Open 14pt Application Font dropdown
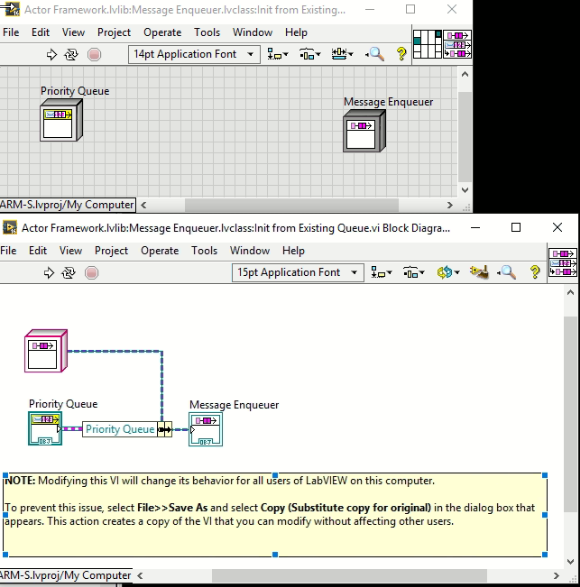Image resolution: width=580 pixels, height=587 pixels. coord(194,54)
